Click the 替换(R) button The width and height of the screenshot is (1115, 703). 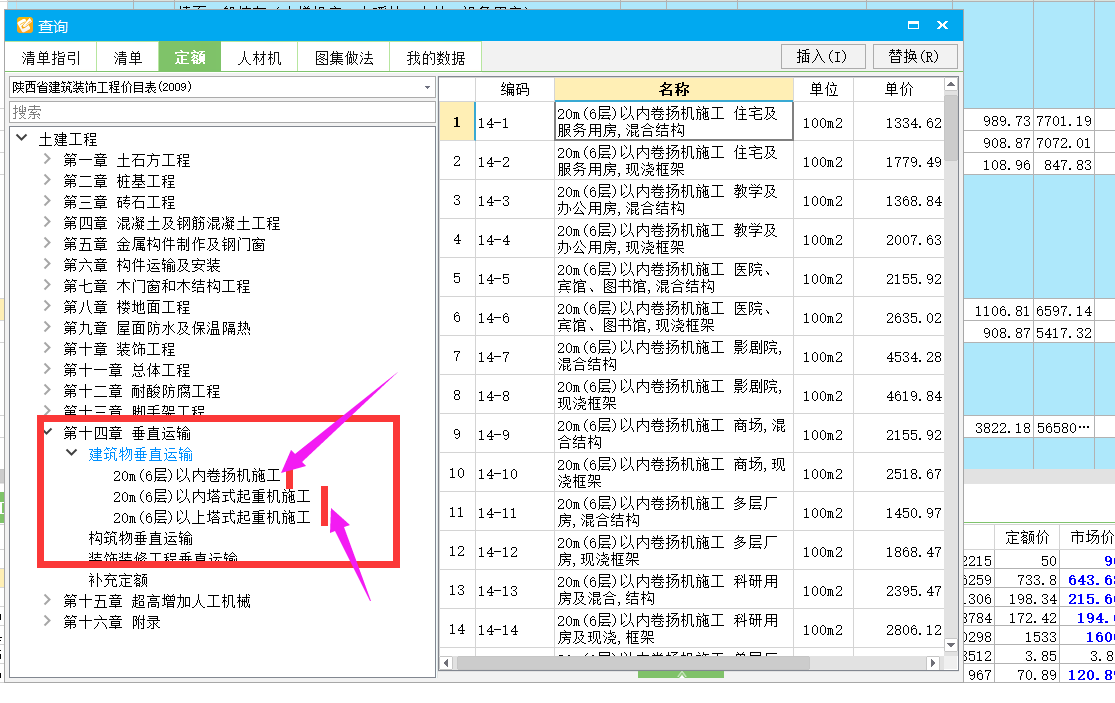[914, 56]
